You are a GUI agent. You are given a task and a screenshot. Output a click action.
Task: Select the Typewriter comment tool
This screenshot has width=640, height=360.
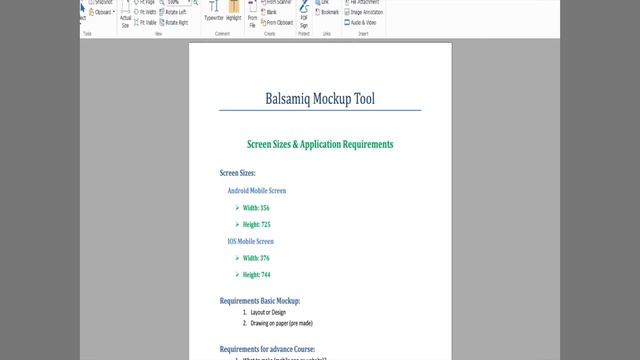214,11
